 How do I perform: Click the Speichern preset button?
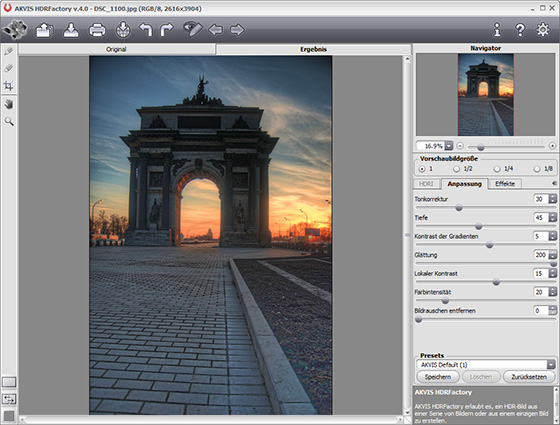click(x=438, y=377)
